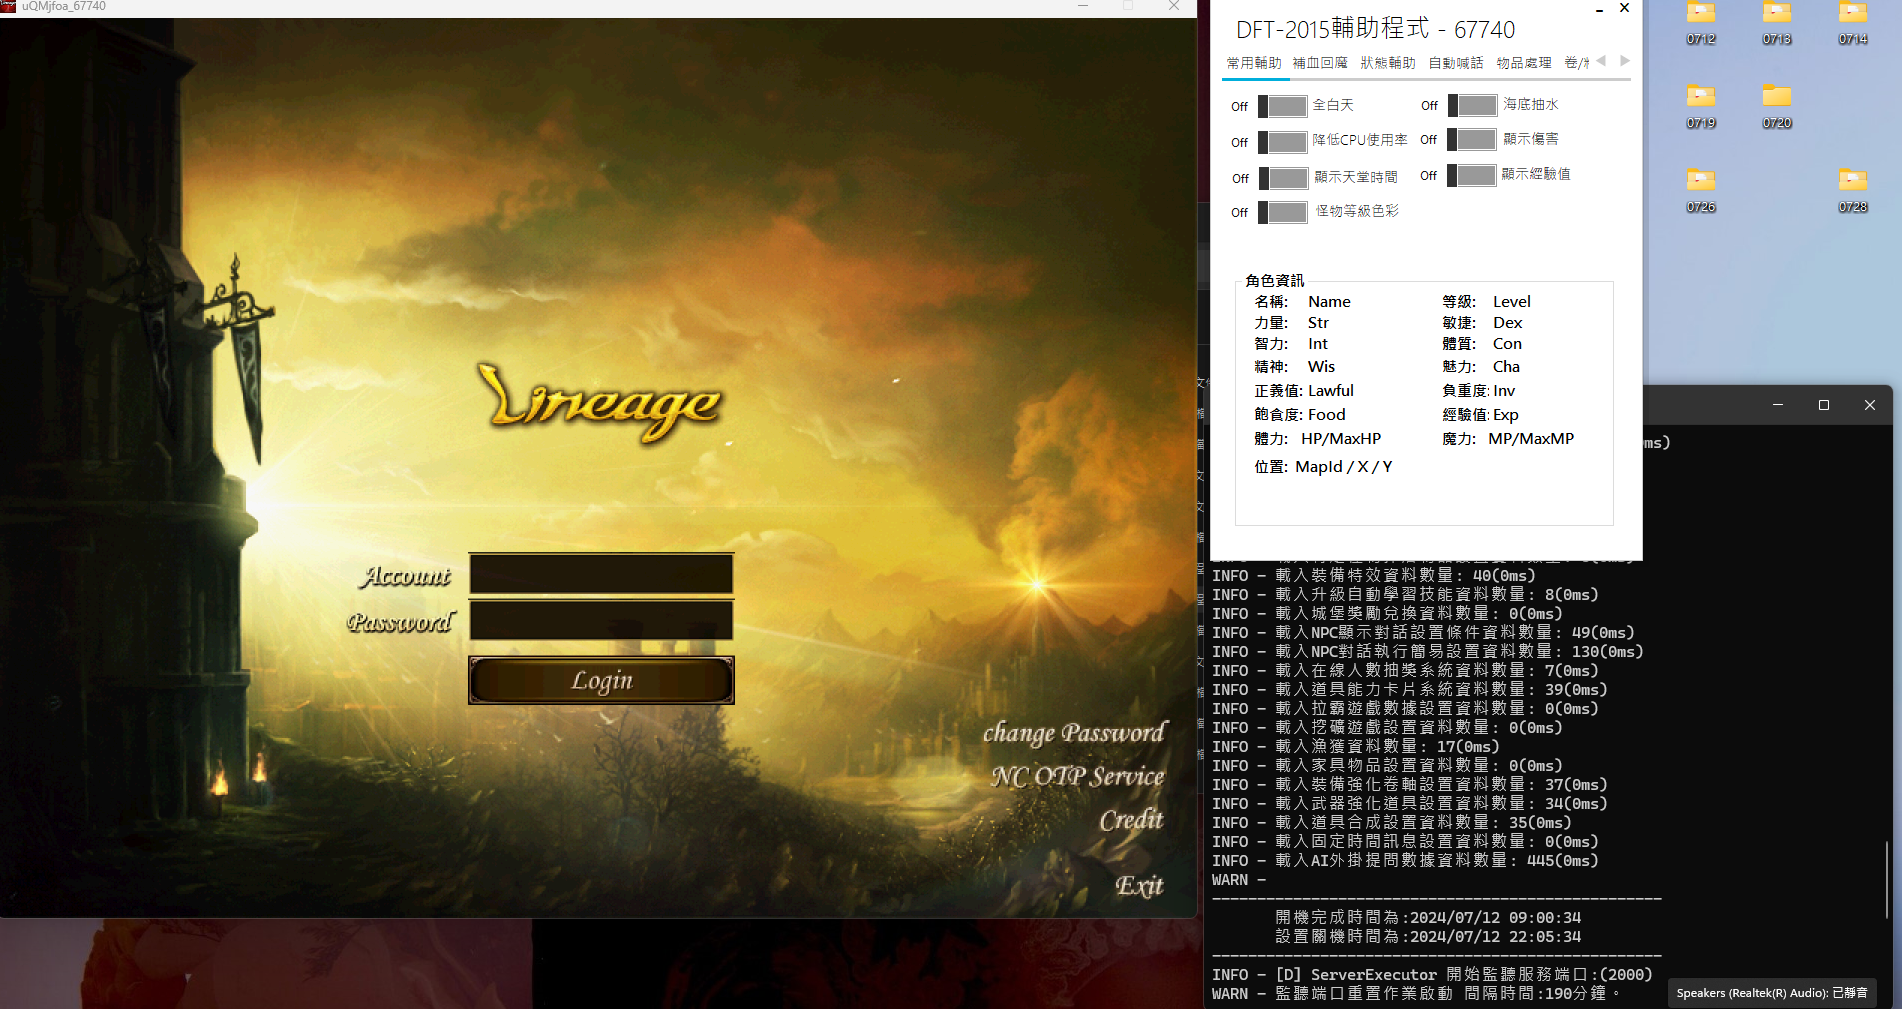Enable the 海底抽水 switch
Viewport: 1902px width, 1009px height.
pyautogui.click(x=1473, y=105)
